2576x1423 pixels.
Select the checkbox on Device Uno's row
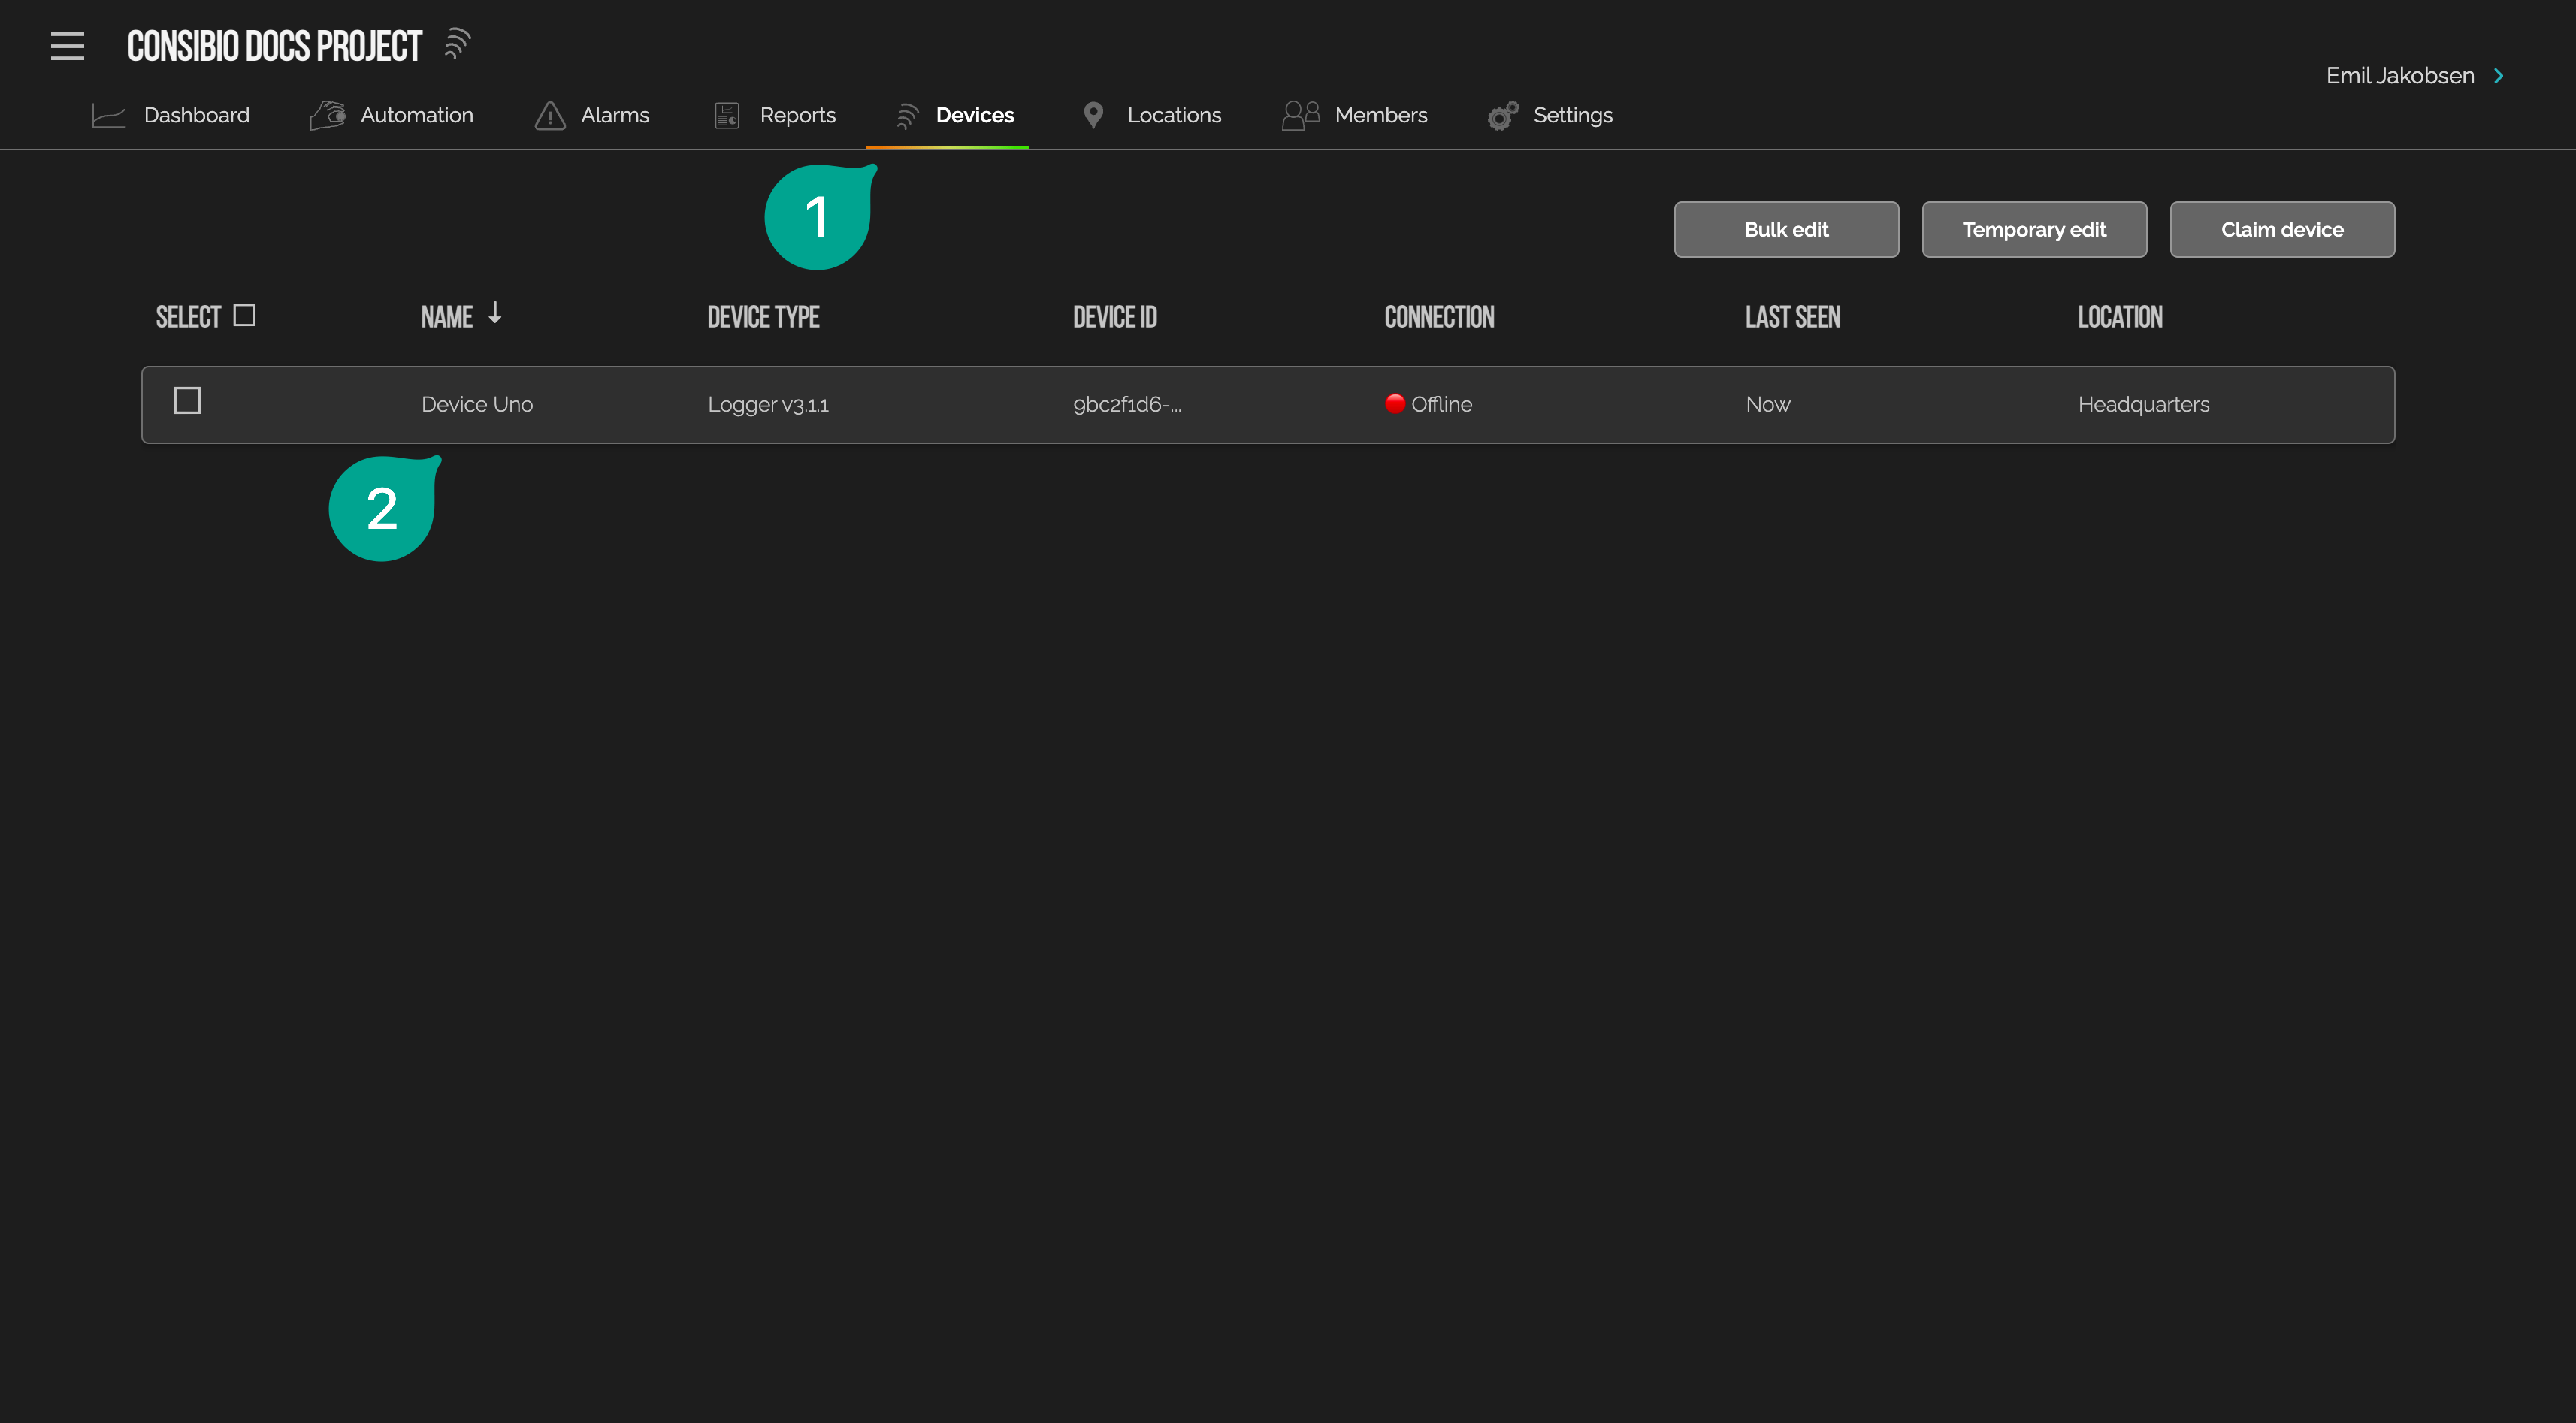(187, 400)
